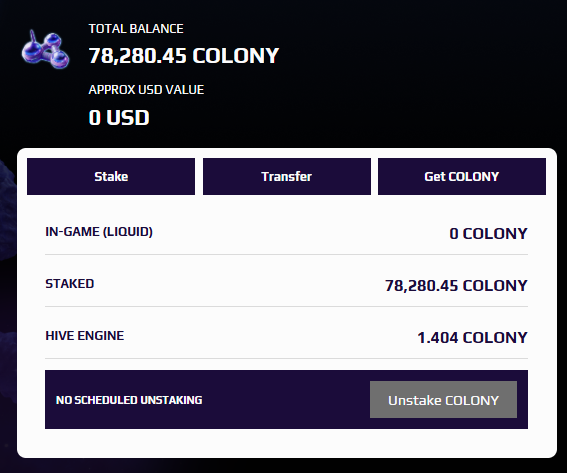Image resolution: width=567 pixels, height=473 pixels.
Task: Click the divider line below the IN-GAME row
Action: 286,255
